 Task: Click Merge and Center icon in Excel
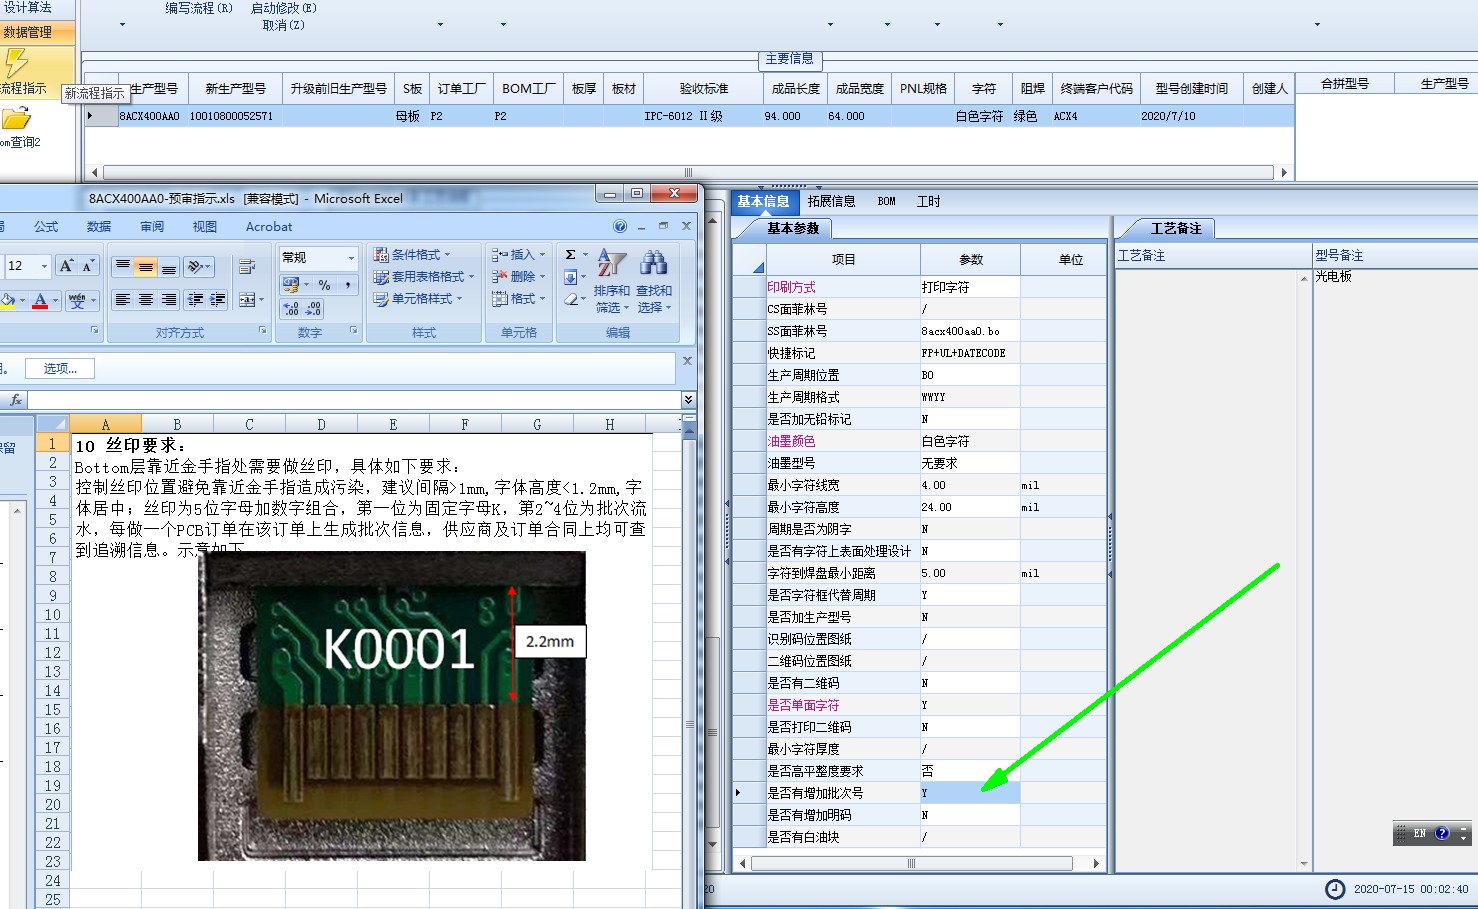pyautogui.click(x=247, y=299)
